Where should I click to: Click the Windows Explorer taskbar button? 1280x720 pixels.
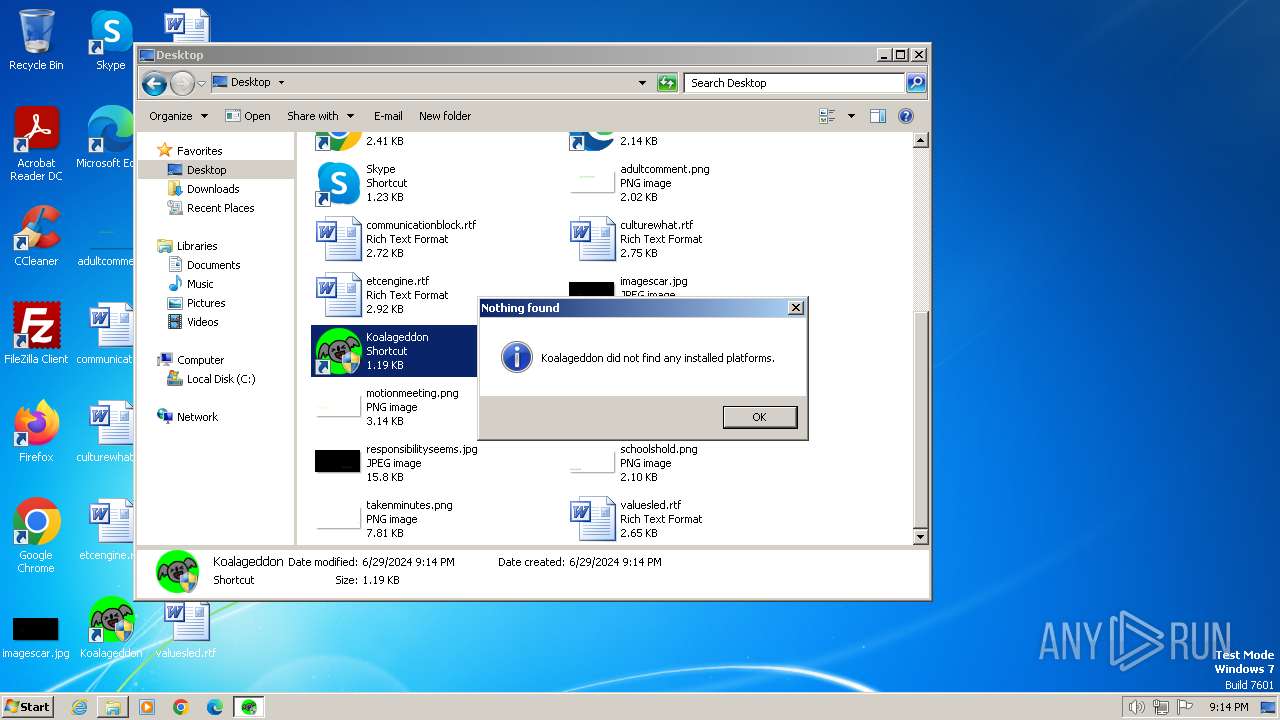(x=113, y=707)
